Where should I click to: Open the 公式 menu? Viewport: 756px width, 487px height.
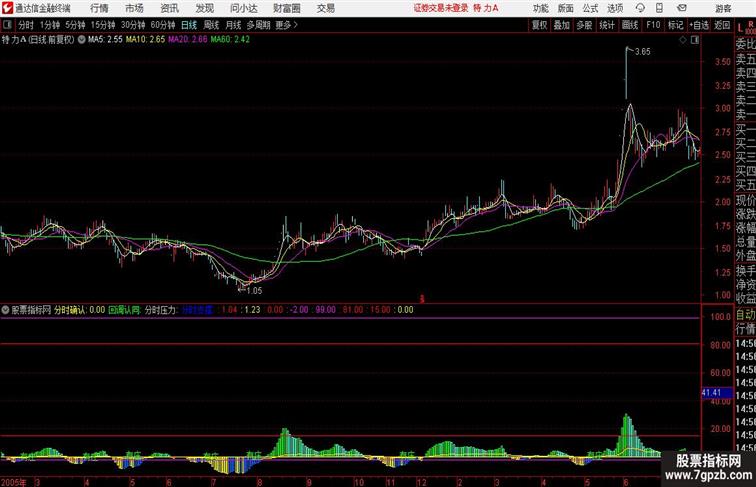[x=590, y=8]
